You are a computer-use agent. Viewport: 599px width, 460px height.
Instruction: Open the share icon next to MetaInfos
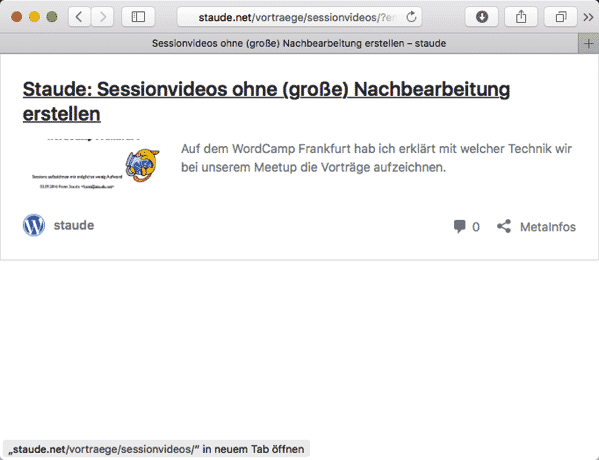[504, 226]
